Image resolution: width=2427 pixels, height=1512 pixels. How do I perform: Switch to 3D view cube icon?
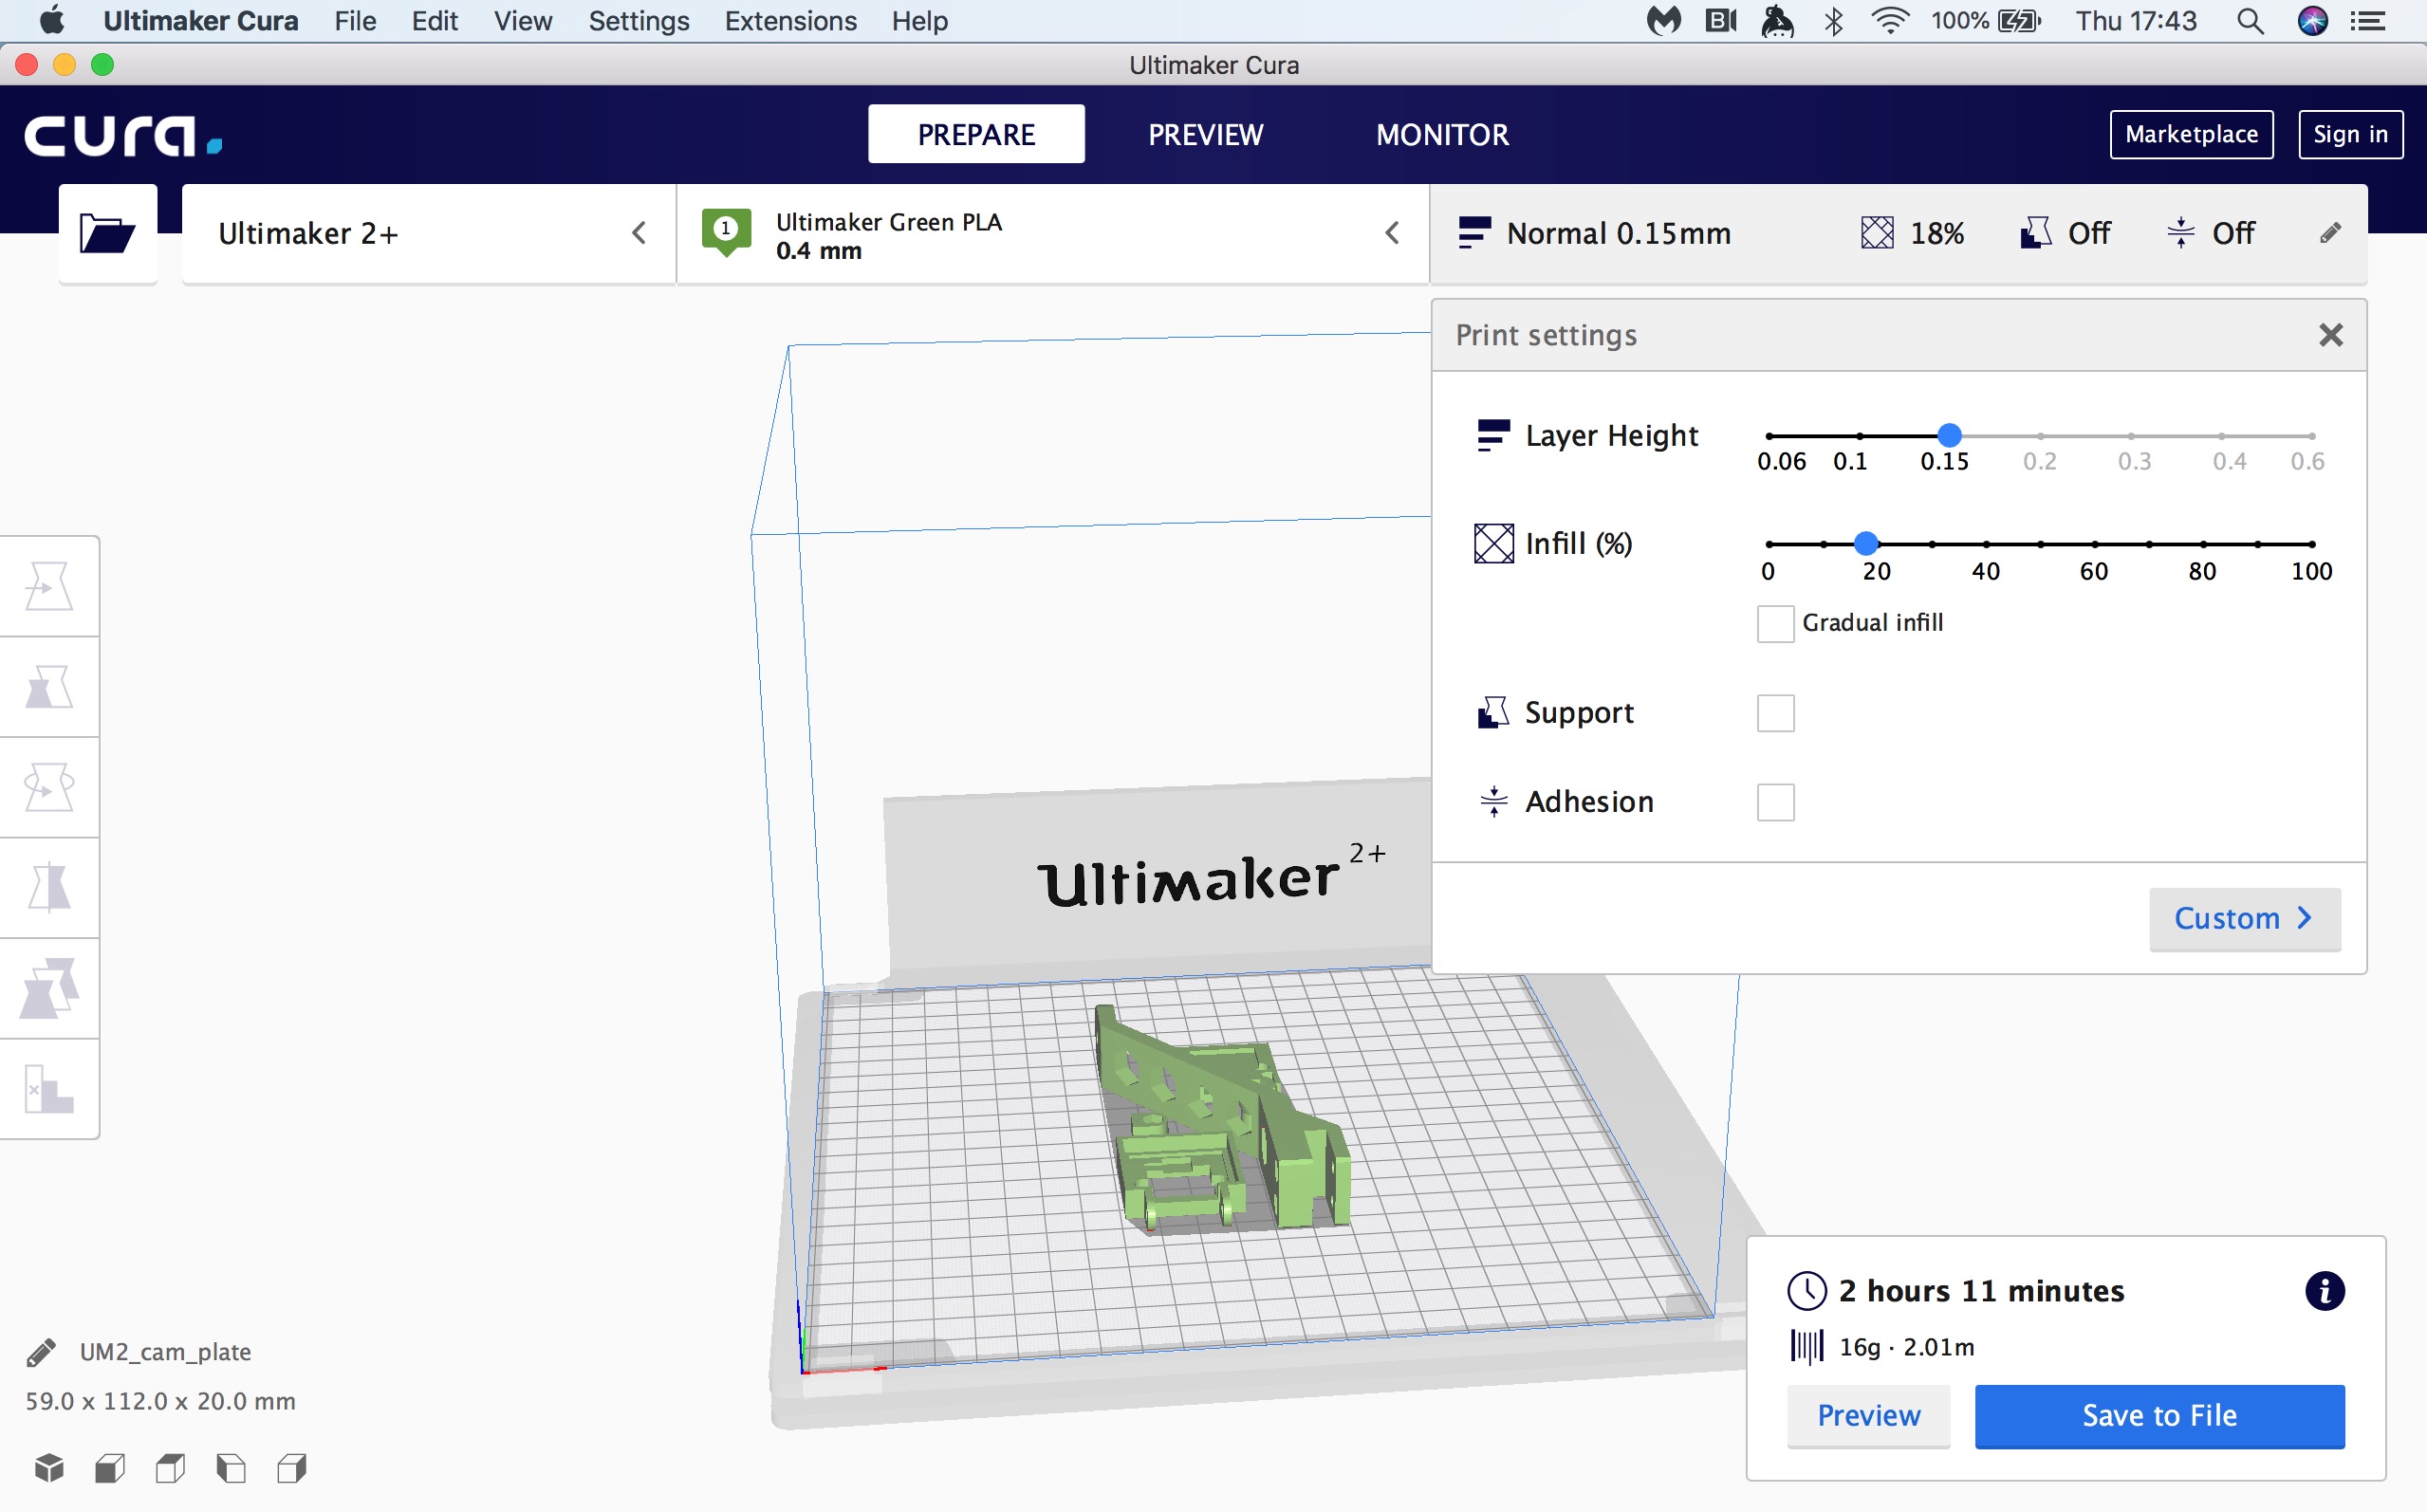49,1468
